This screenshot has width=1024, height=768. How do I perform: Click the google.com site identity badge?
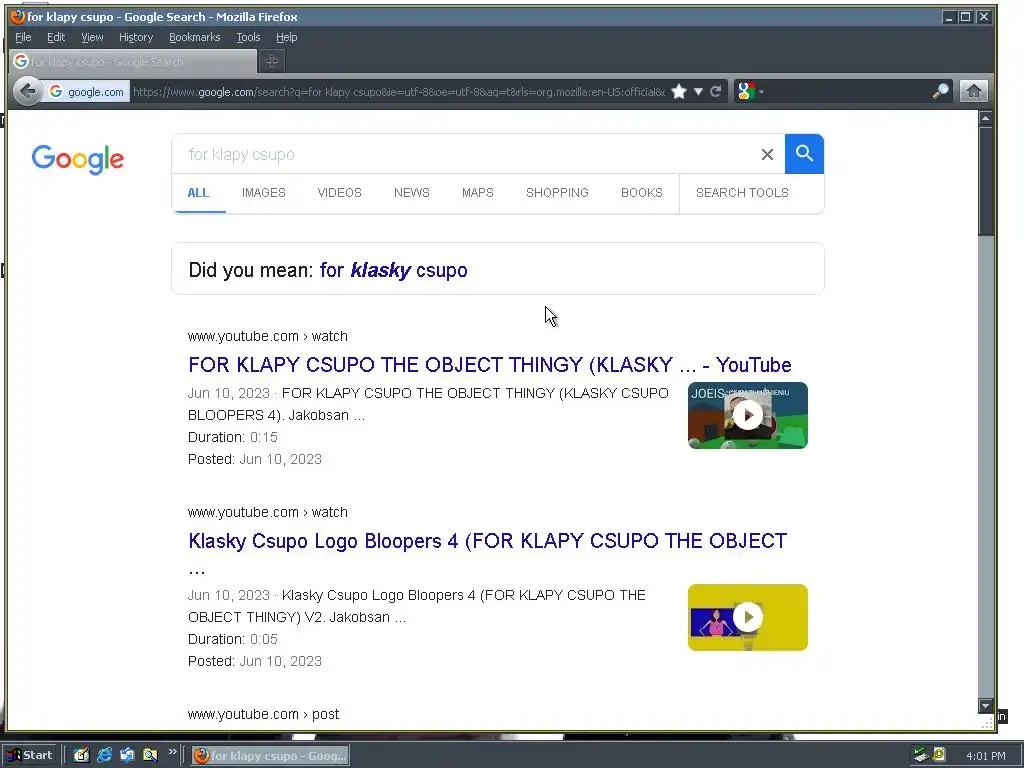87,92
